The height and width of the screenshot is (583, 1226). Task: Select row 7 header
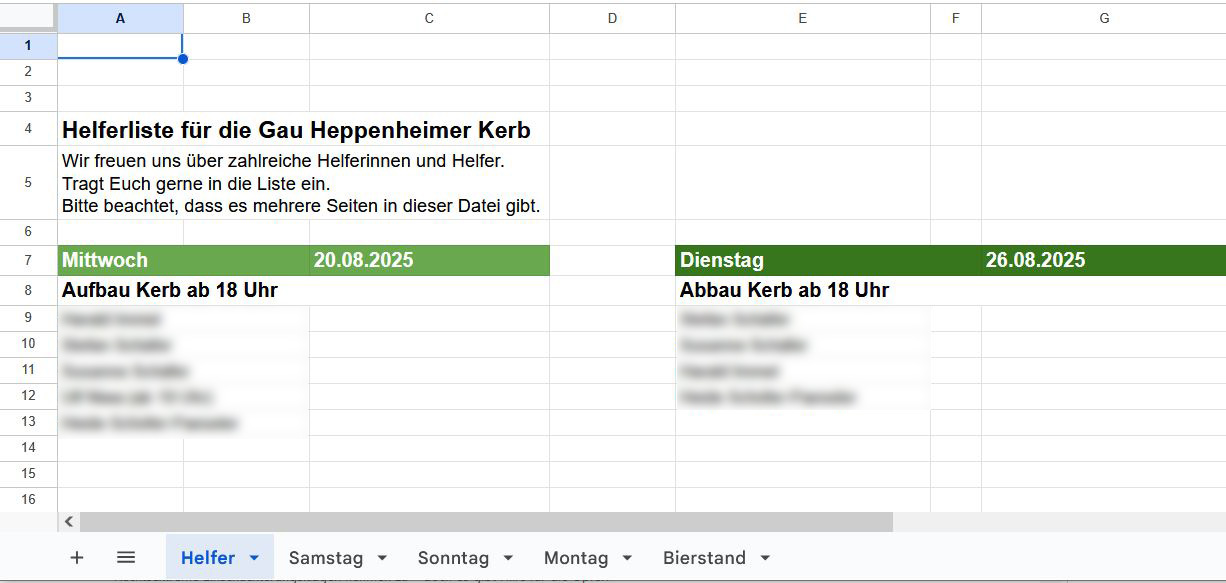28,260
